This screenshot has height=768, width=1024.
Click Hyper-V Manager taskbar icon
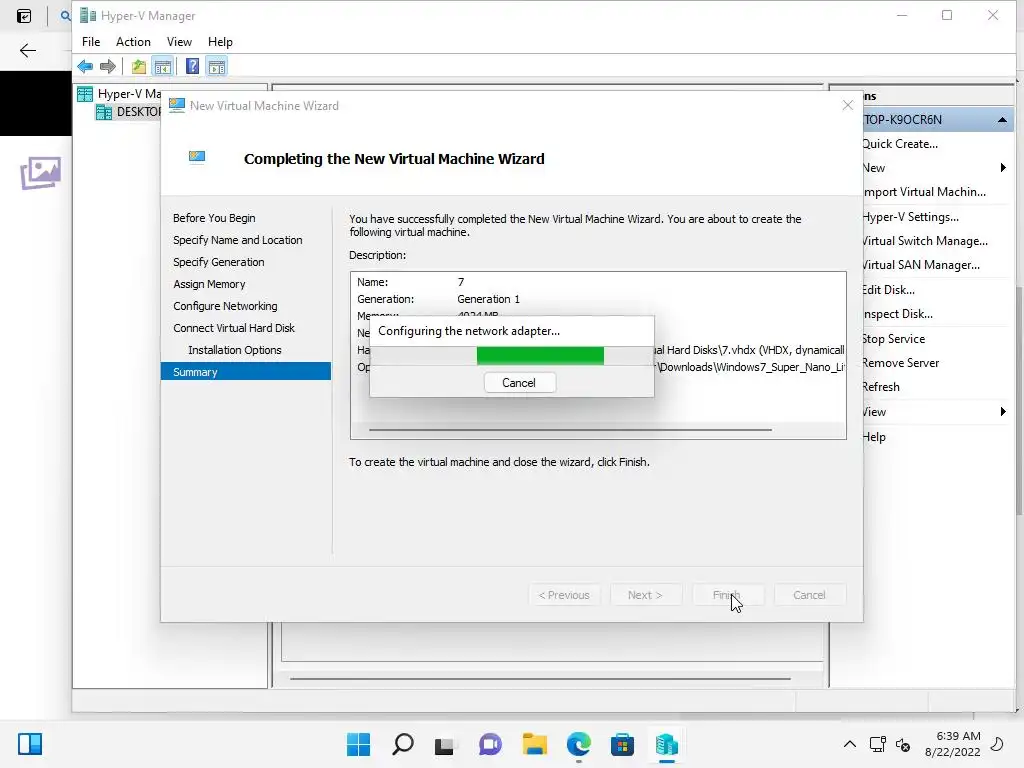[x=667, y=744]
